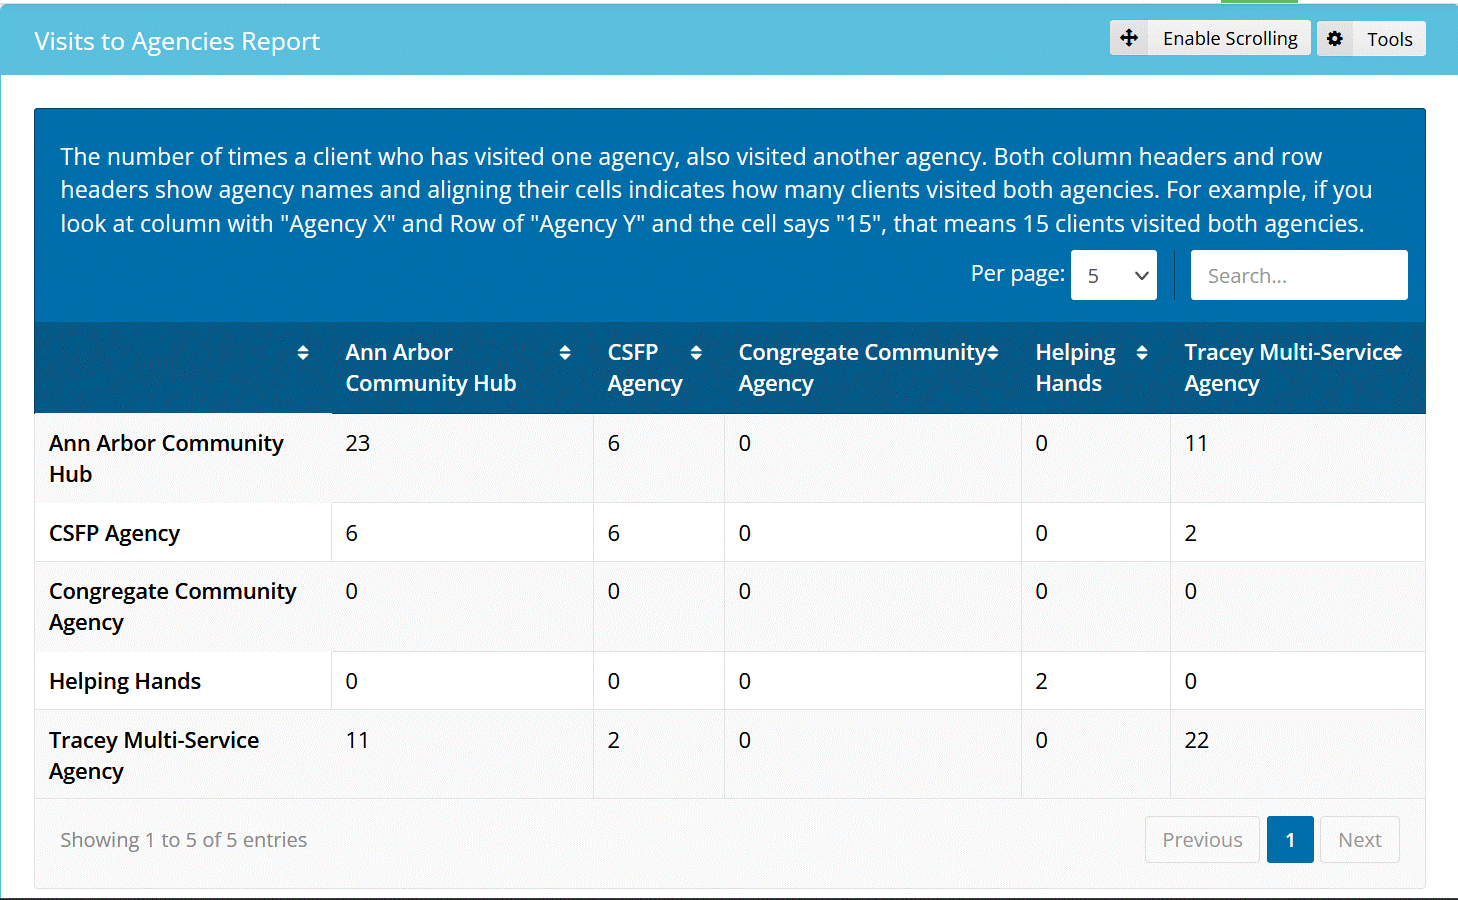Image resolution: width=1458 pixels, height=900 pixels.
Task: Click inside the Search field
Action: (1298, 275)
